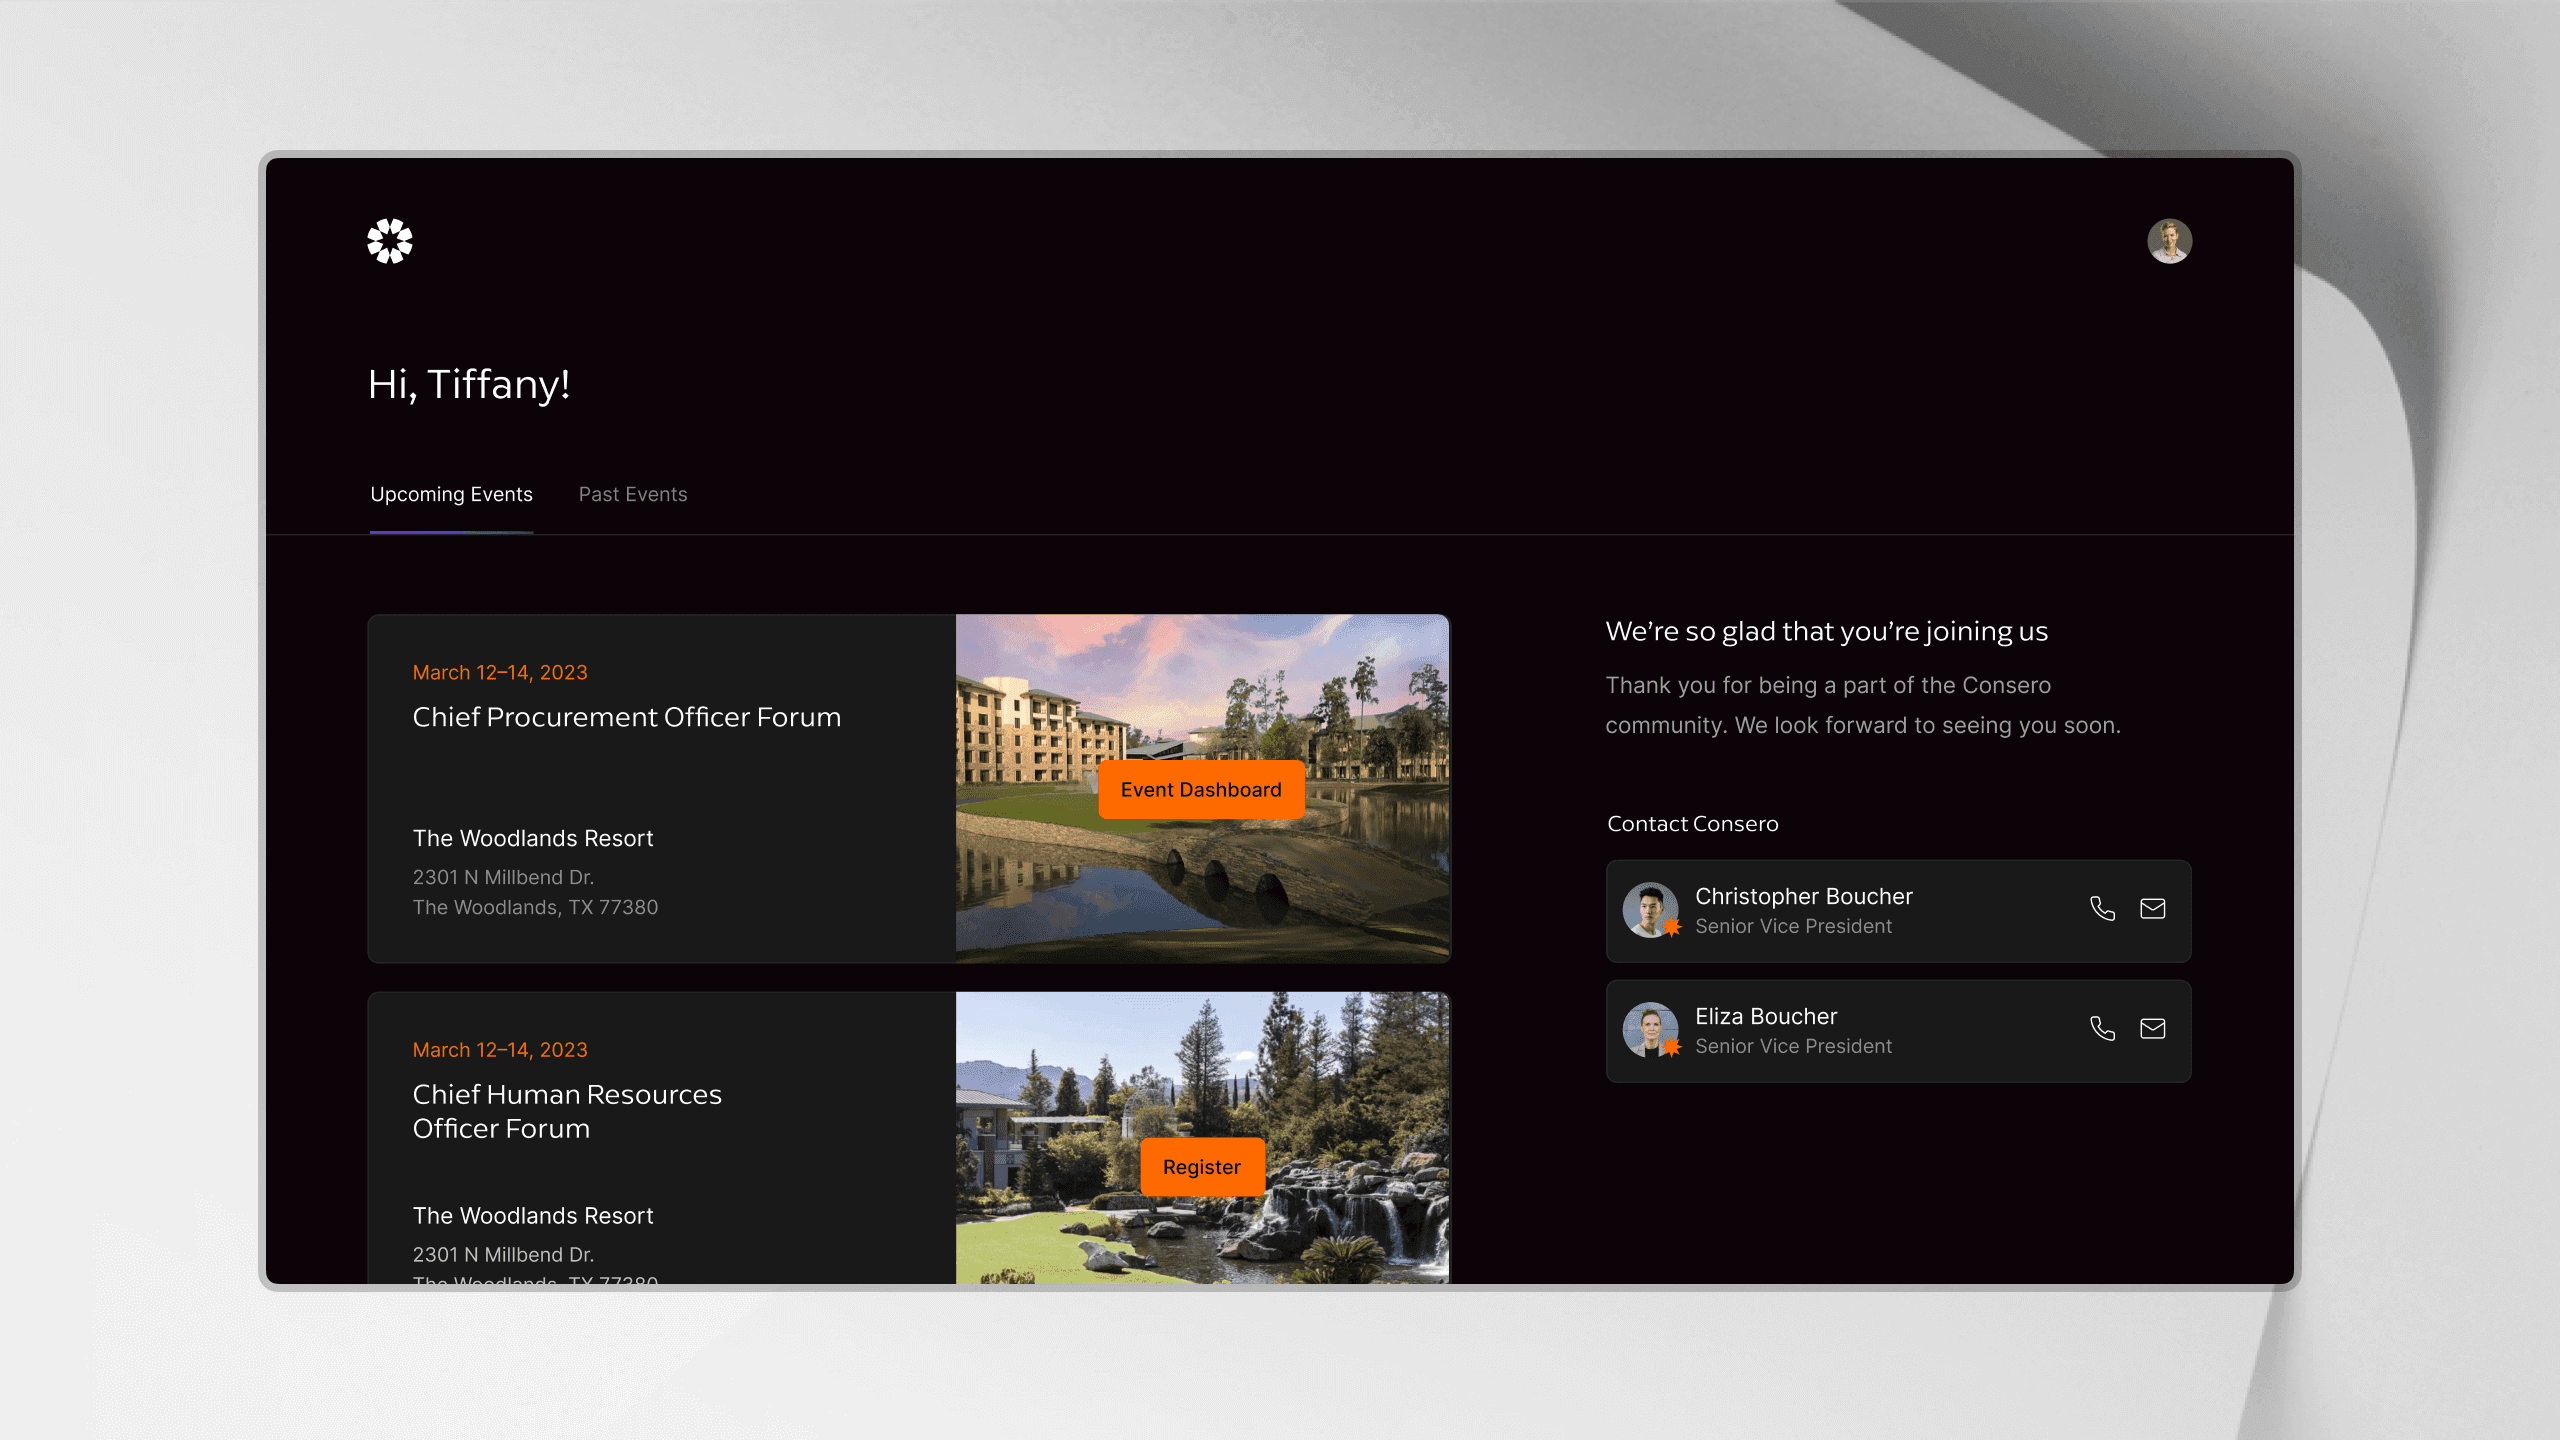Switch to the Upcoming Events tab
The image size is (2560, 1440).
451,494
